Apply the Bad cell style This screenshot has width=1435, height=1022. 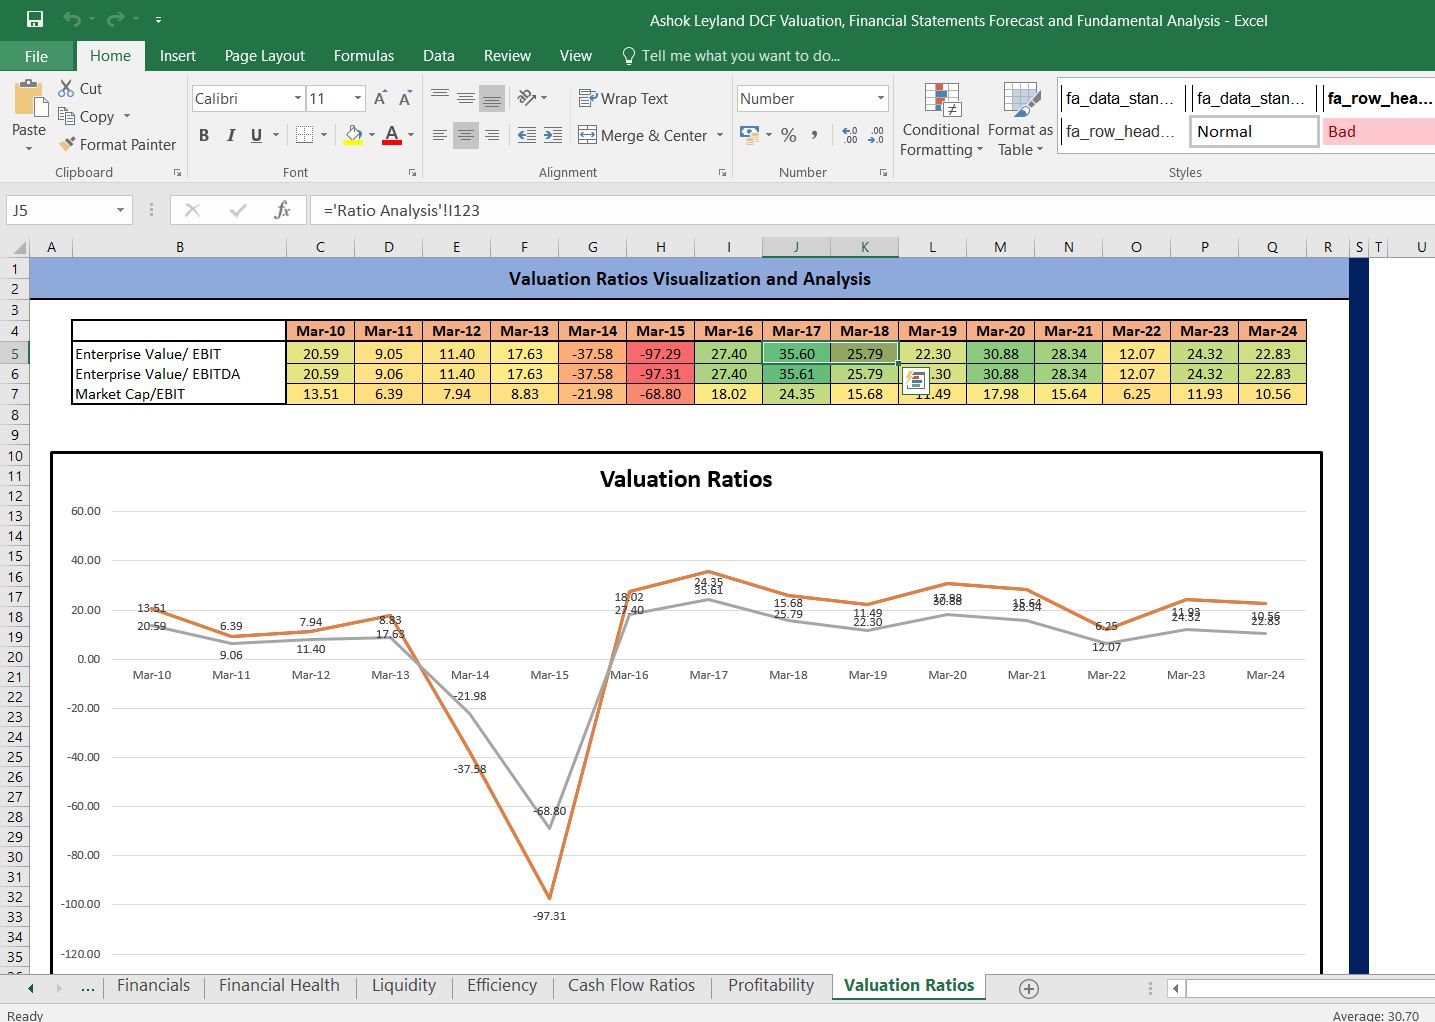[1378, 132]
